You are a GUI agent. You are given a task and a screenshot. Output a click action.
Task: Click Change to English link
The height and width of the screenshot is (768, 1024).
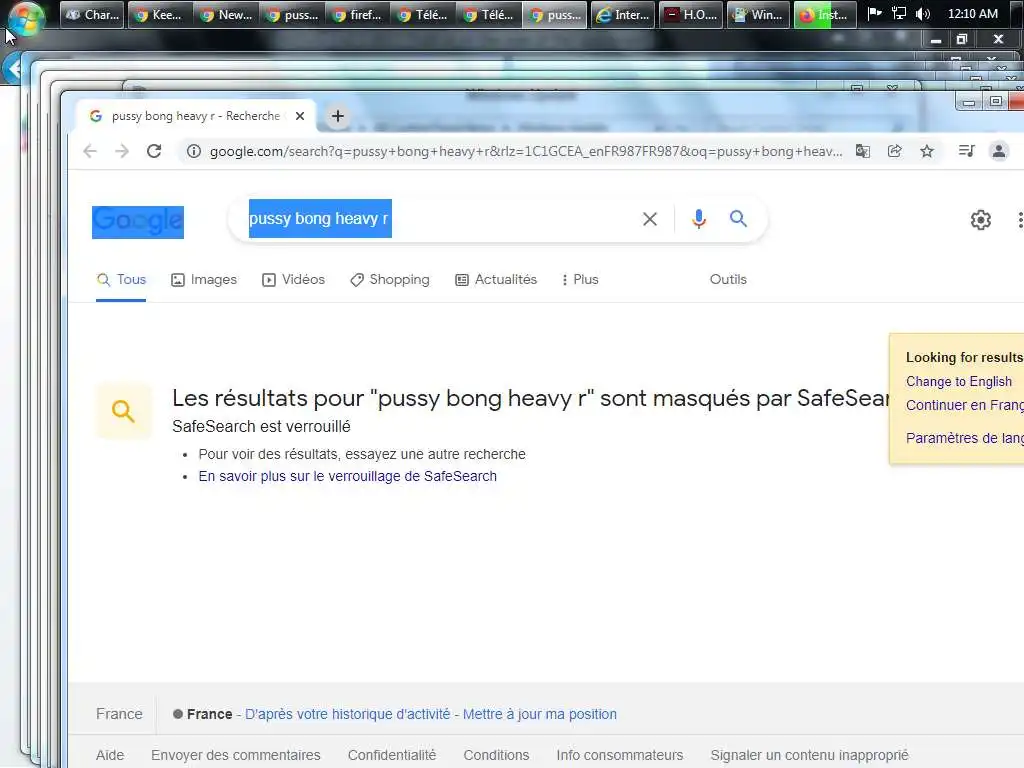click(x=959, y=381)
